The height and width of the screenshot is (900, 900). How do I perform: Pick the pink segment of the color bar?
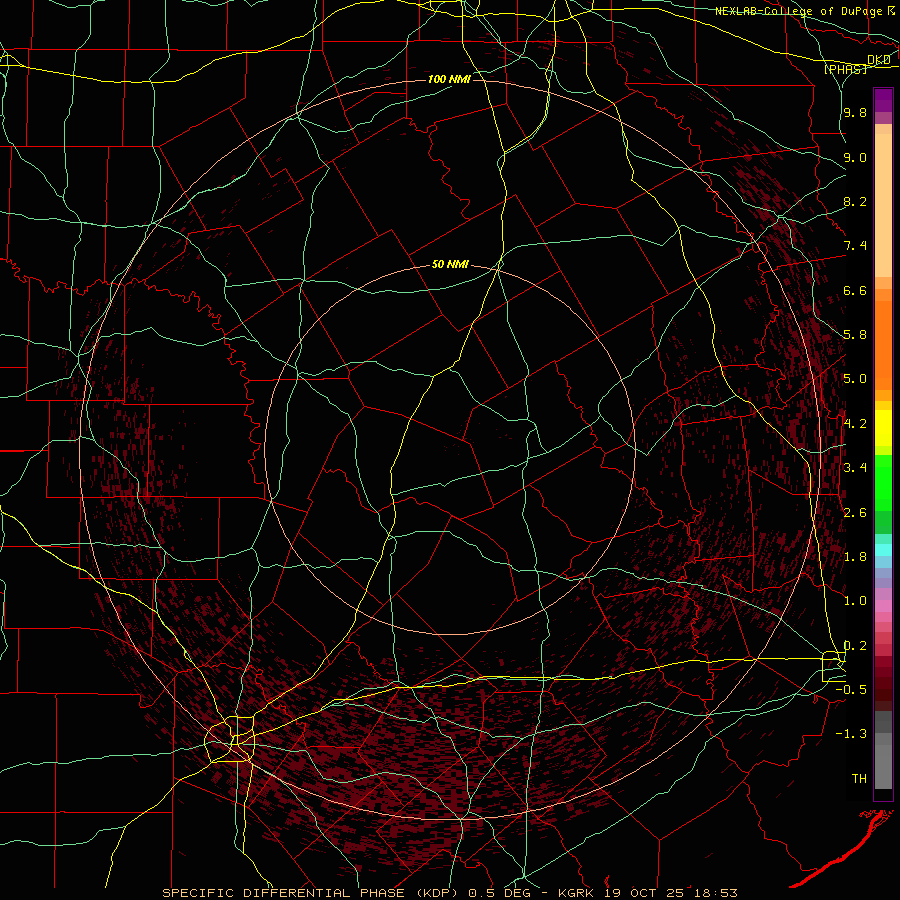[883, 606]
